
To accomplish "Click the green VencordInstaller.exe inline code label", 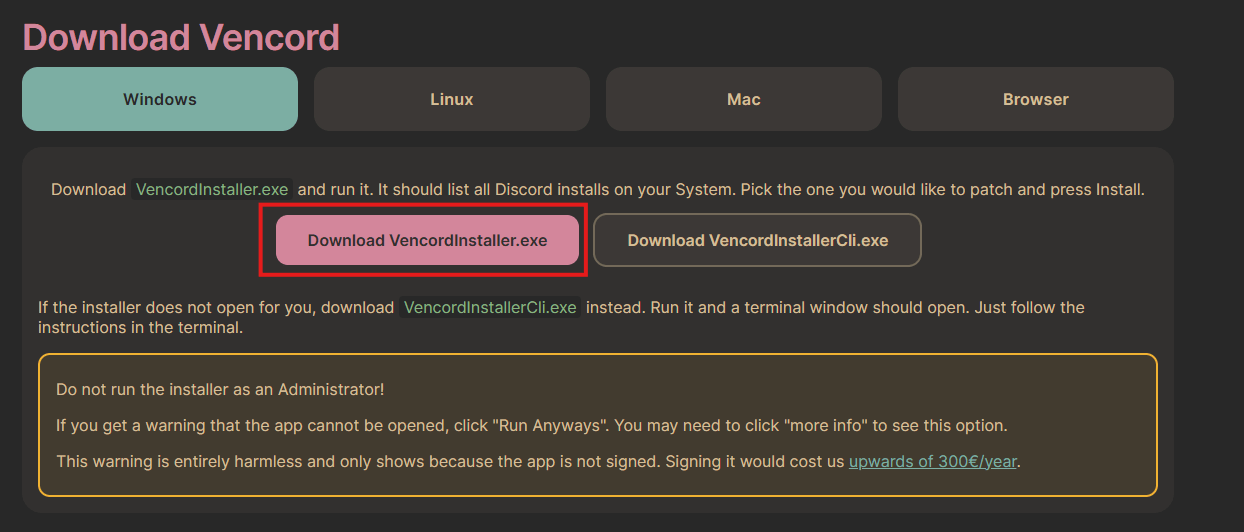I will pos(212,189).
